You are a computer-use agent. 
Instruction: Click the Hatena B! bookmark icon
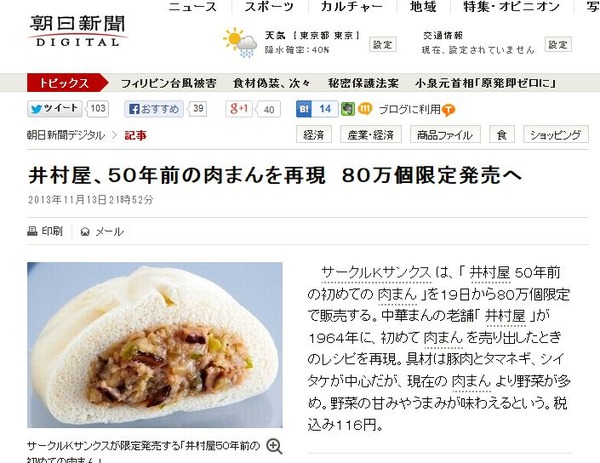tap(304, 109)
